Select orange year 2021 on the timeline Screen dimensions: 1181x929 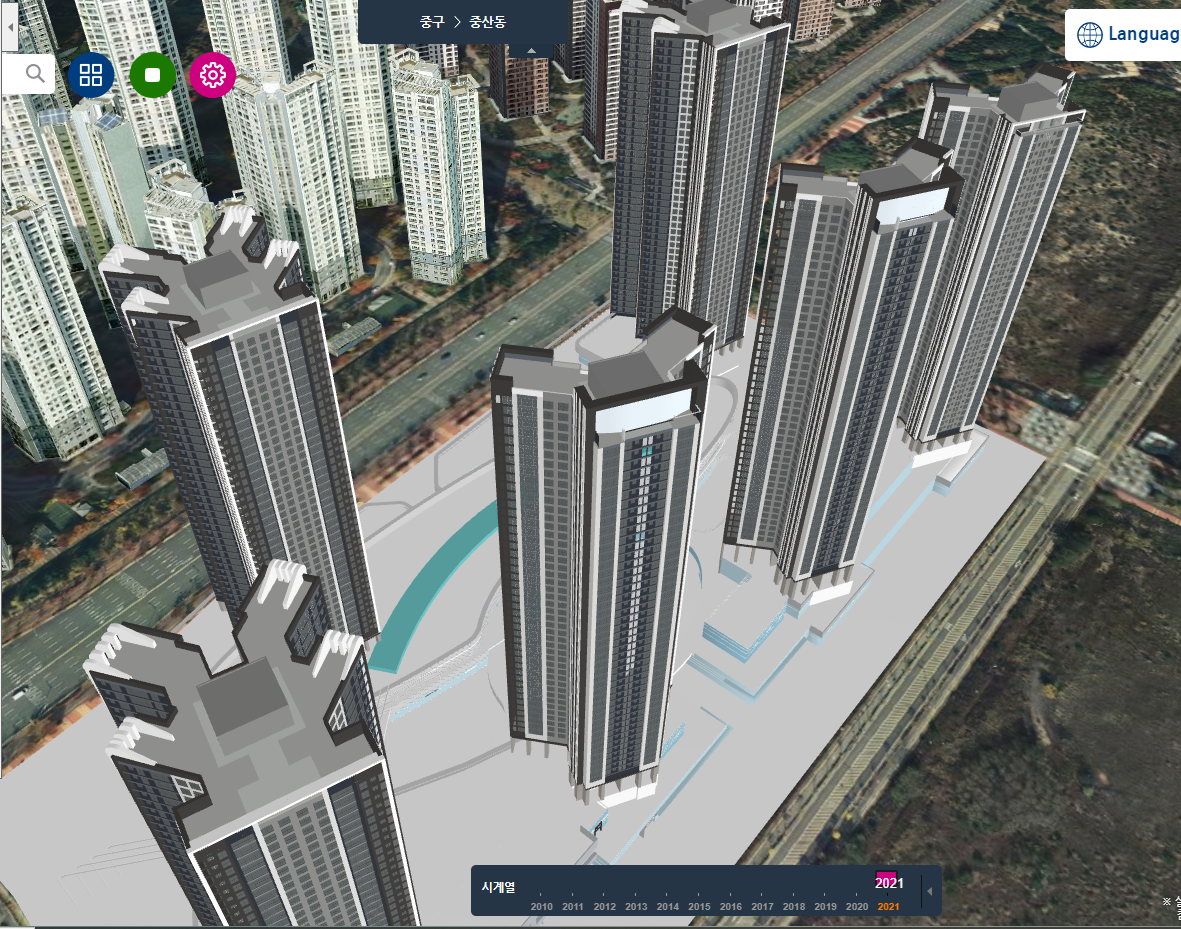(889, 906)
